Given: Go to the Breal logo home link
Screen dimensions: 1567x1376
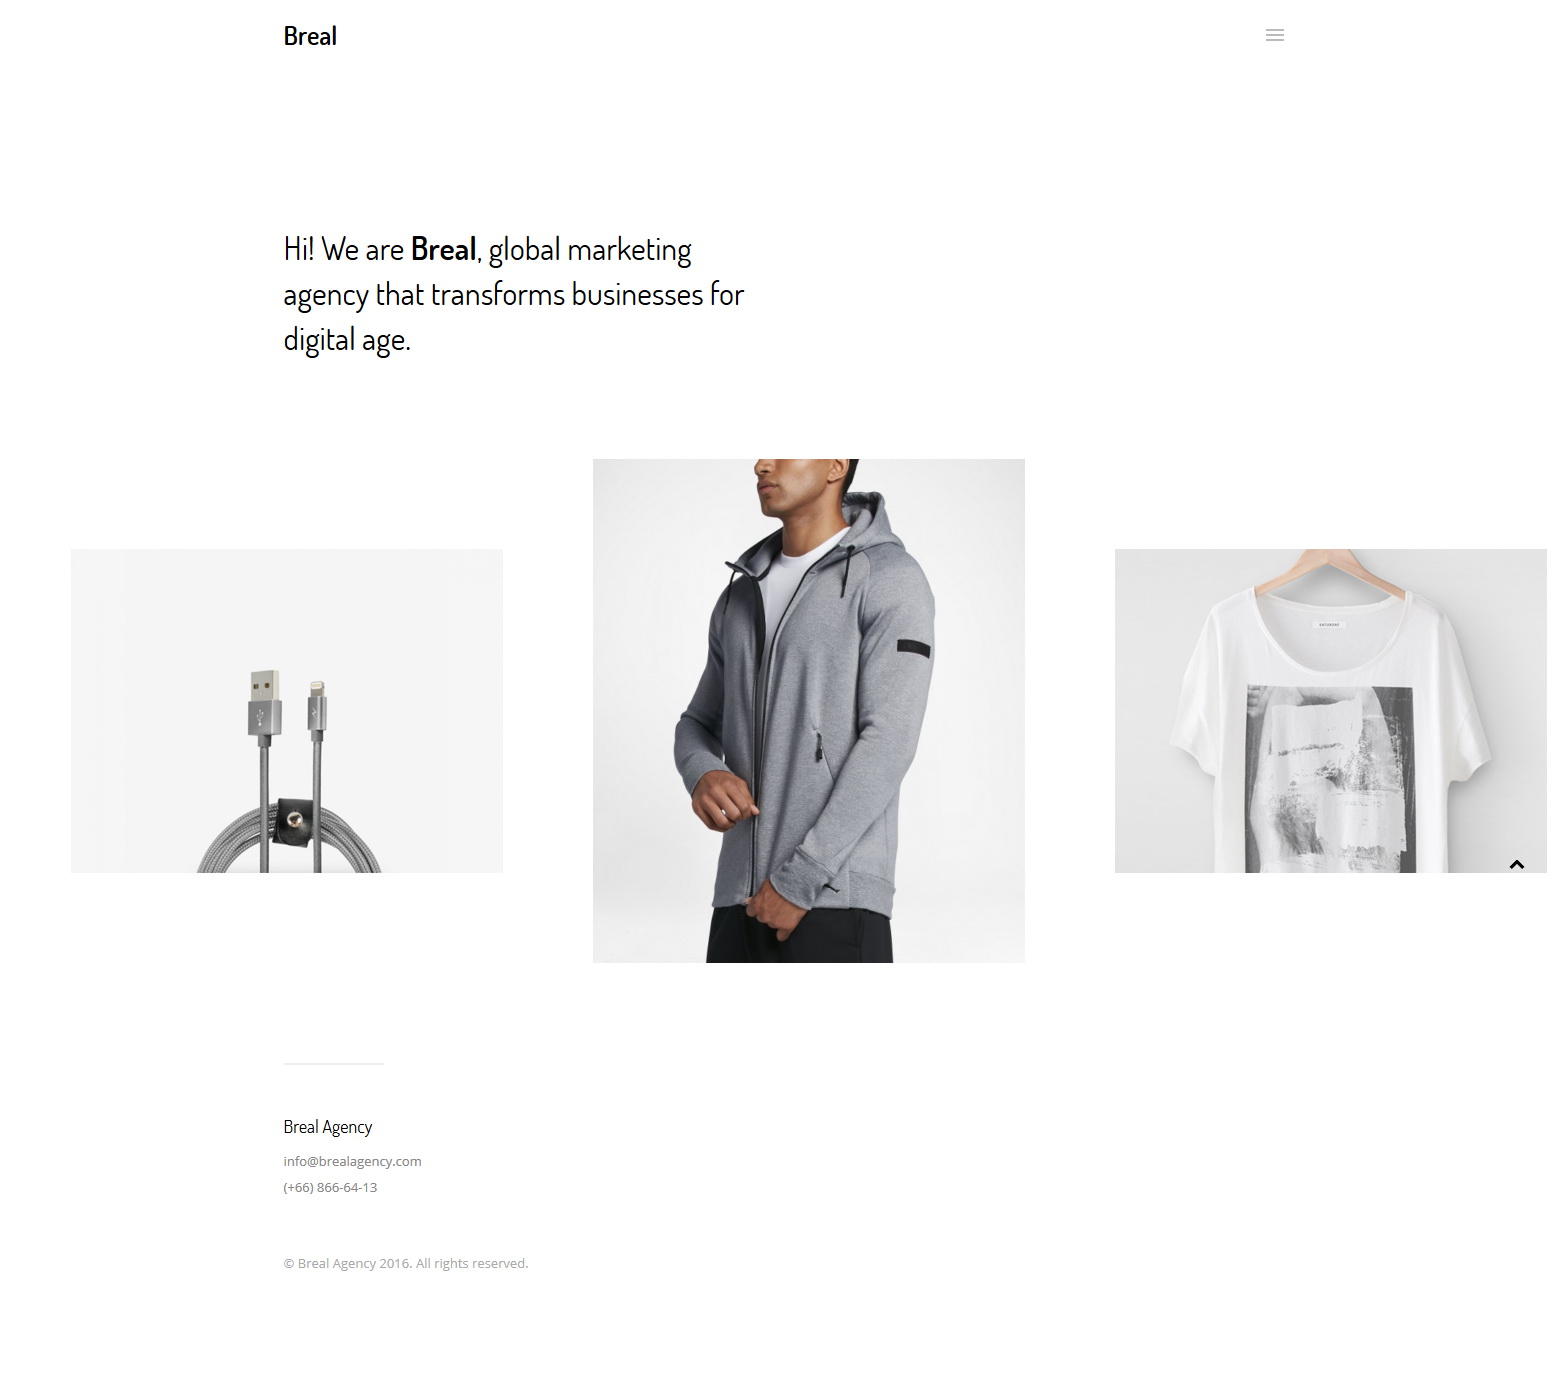Looking at the screenshot, I should (x=310, y=36).
